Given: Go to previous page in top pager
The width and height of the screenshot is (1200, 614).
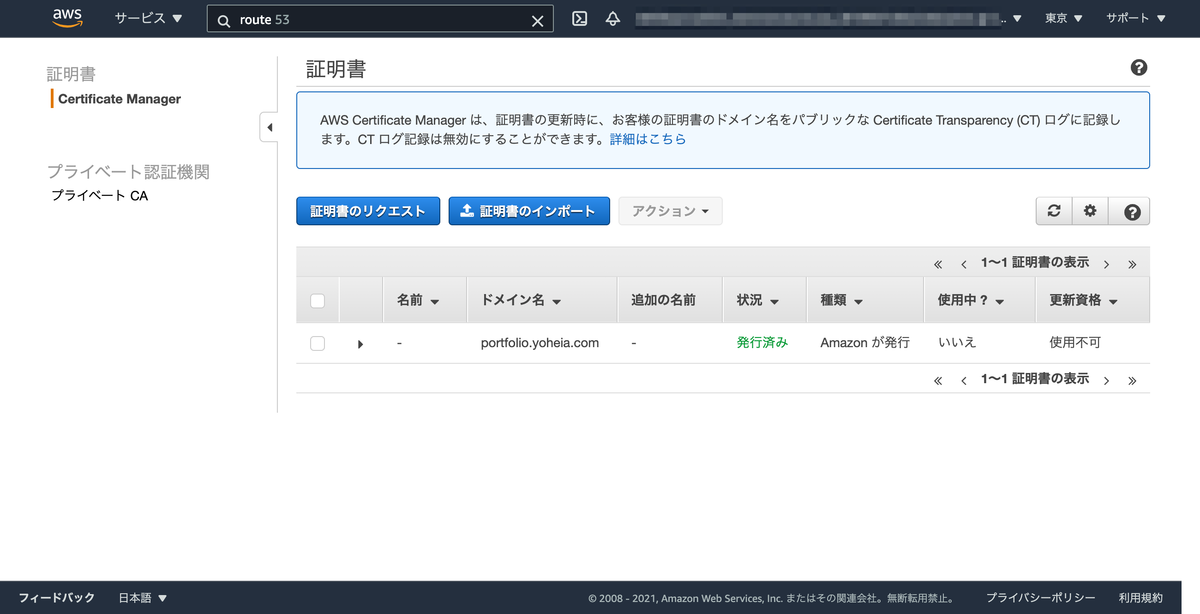Looking at the screenshot, I should pos(963,264).
